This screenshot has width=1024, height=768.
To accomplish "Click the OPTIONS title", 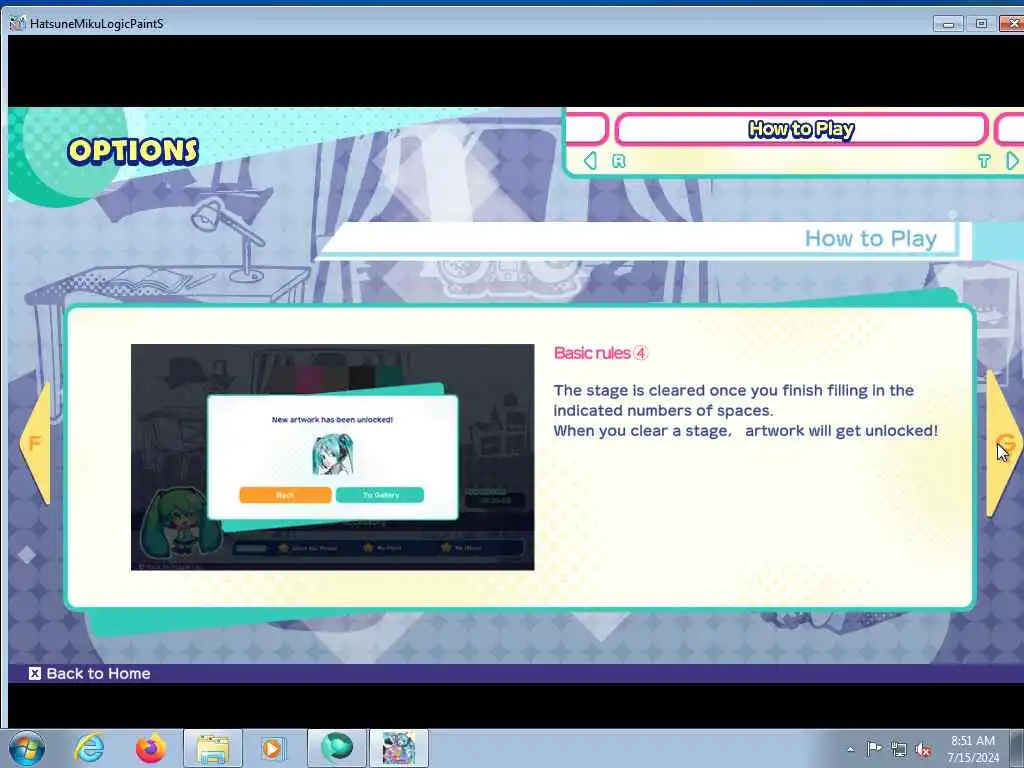I will 133,151.
